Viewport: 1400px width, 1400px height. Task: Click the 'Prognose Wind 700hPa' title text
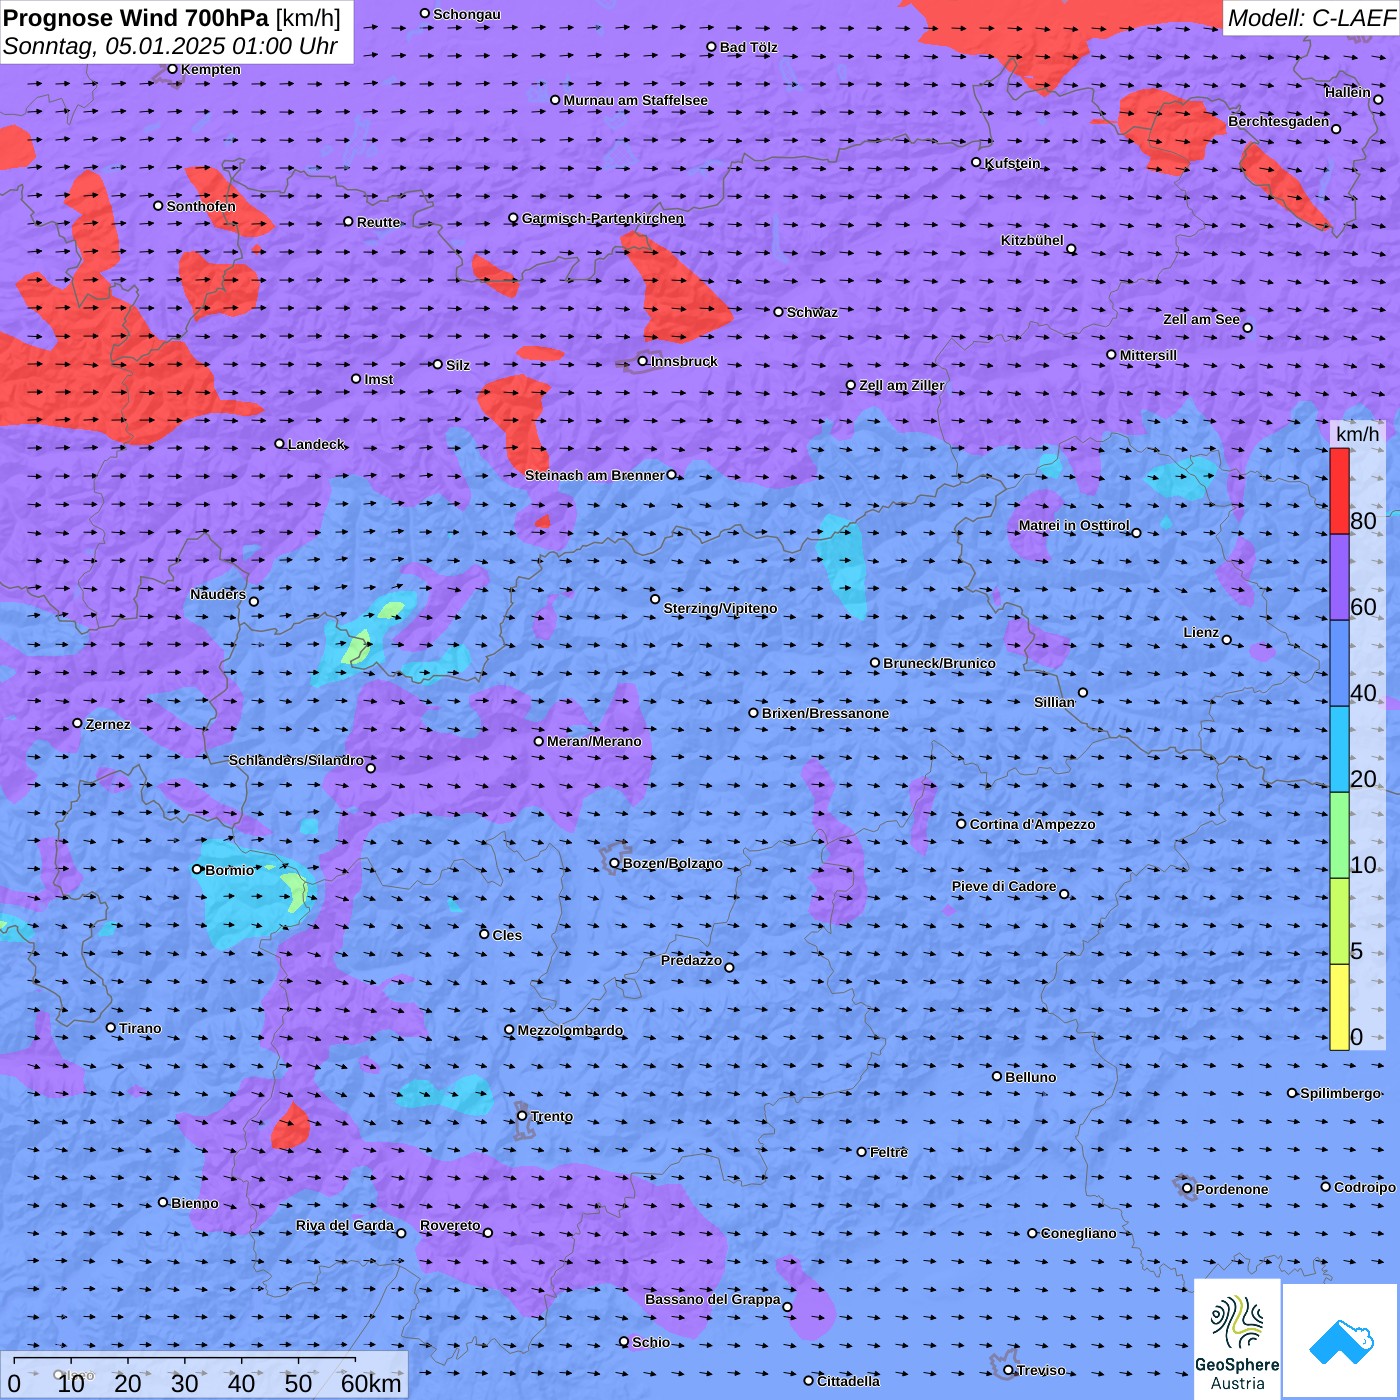click(x=136, y=18)
